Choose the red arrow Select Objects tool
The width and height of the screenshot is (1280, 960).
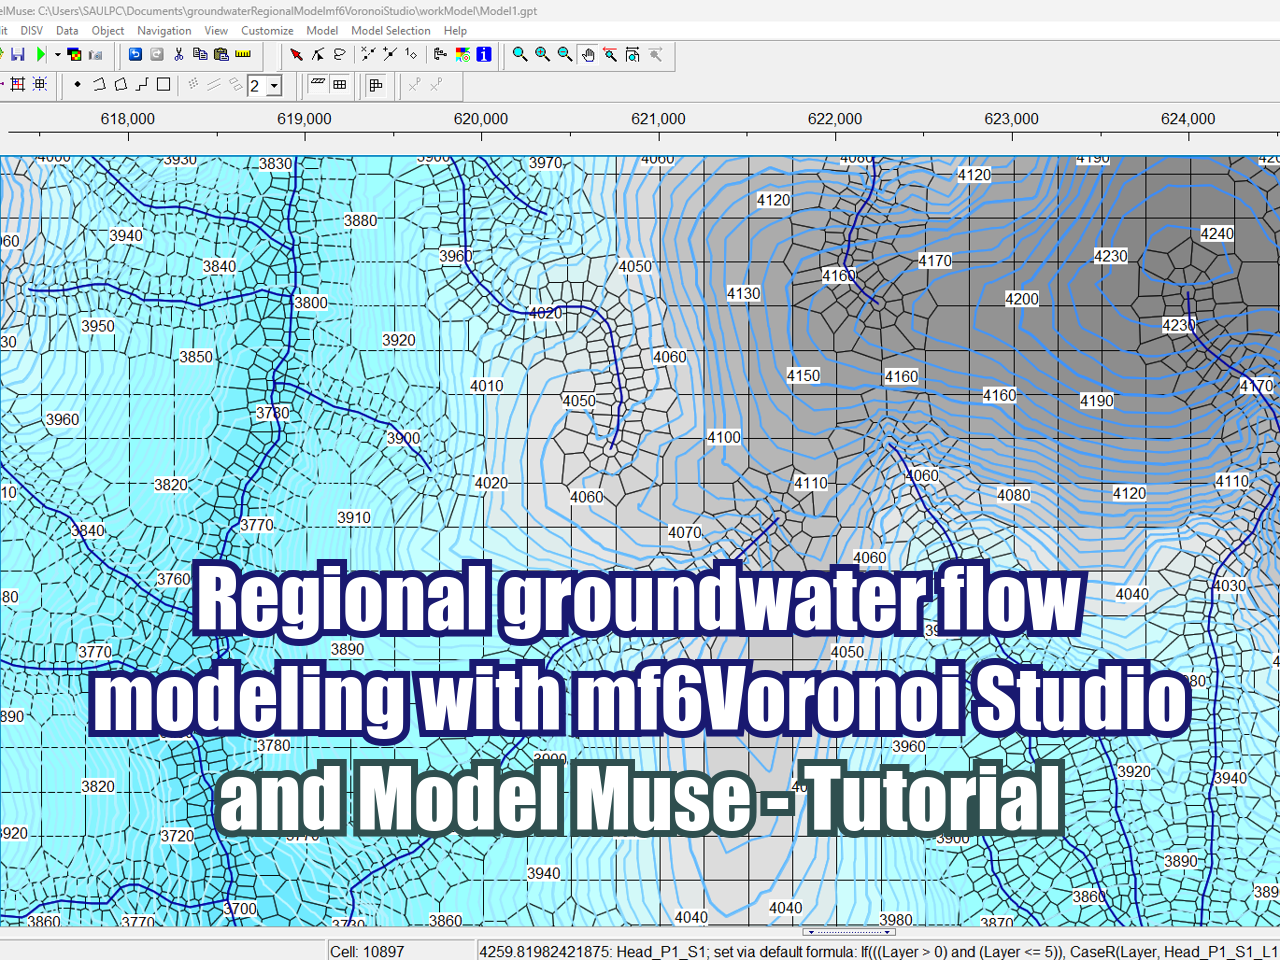296,54
